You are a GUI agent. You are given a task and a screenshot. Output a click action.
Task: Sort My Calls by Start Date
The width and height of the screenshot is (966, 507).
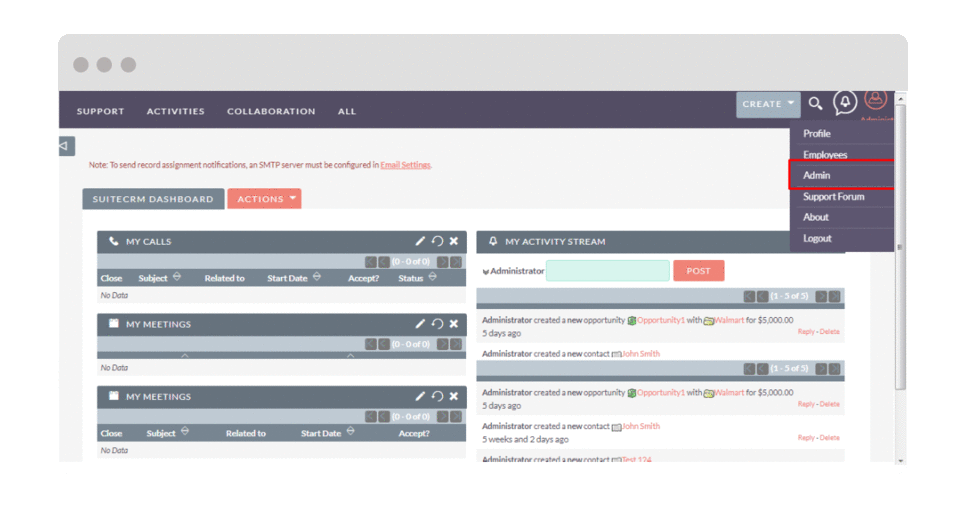pyautogui.click(x=317, y=278)
